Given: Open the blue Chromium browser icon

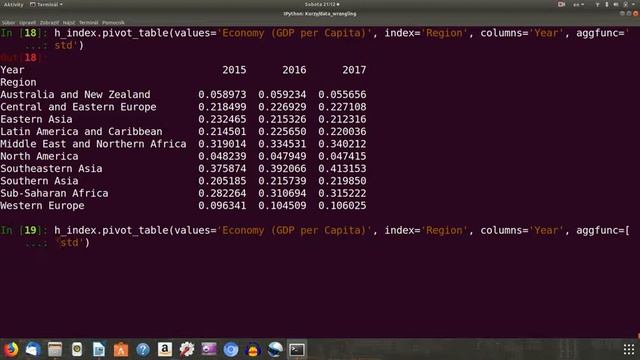Looking at the screenshot, I should click(231, 349).
